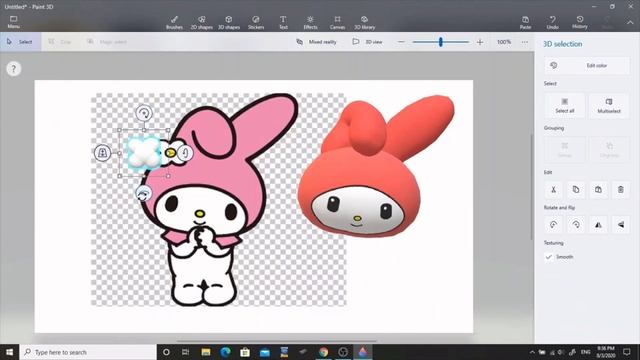Click the Rotate right icon
640x360 pixels.
[x=576, y=224]
